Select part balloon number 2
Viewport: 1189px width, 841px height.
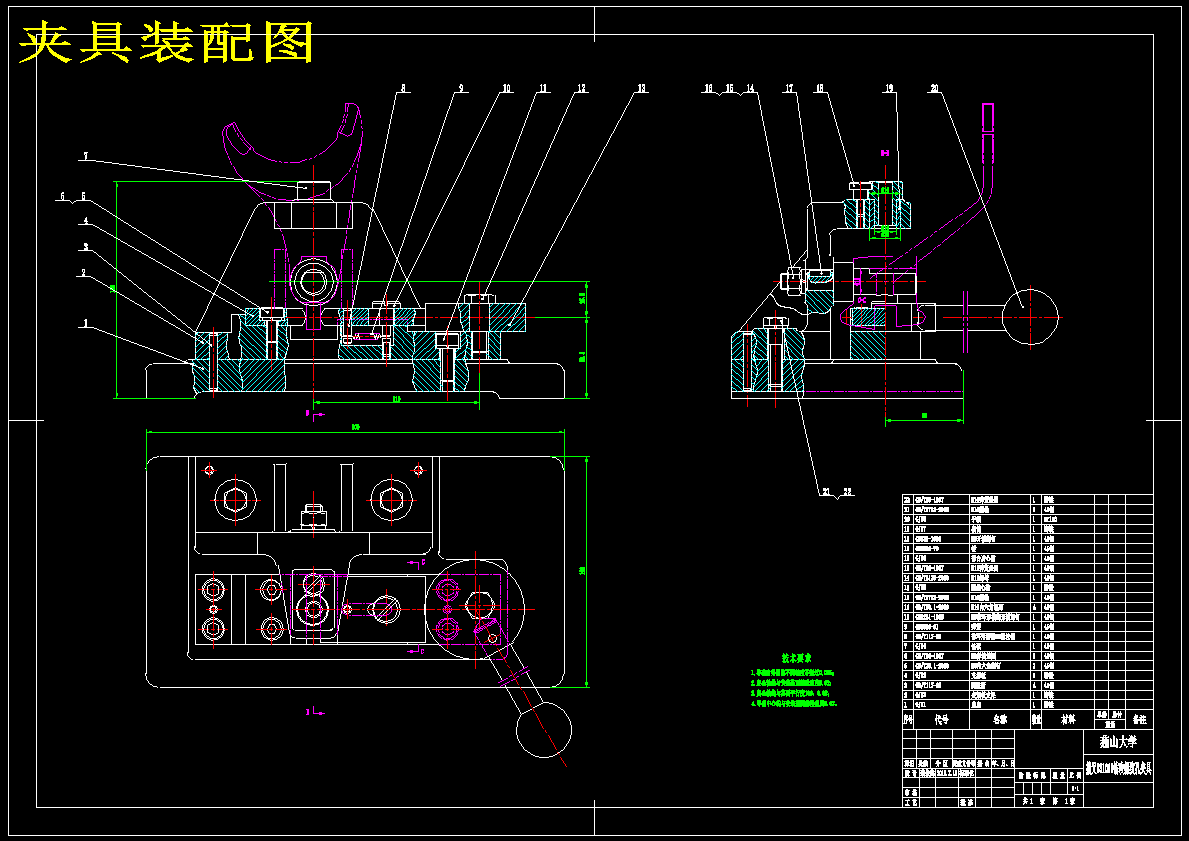tap(84, 272)
